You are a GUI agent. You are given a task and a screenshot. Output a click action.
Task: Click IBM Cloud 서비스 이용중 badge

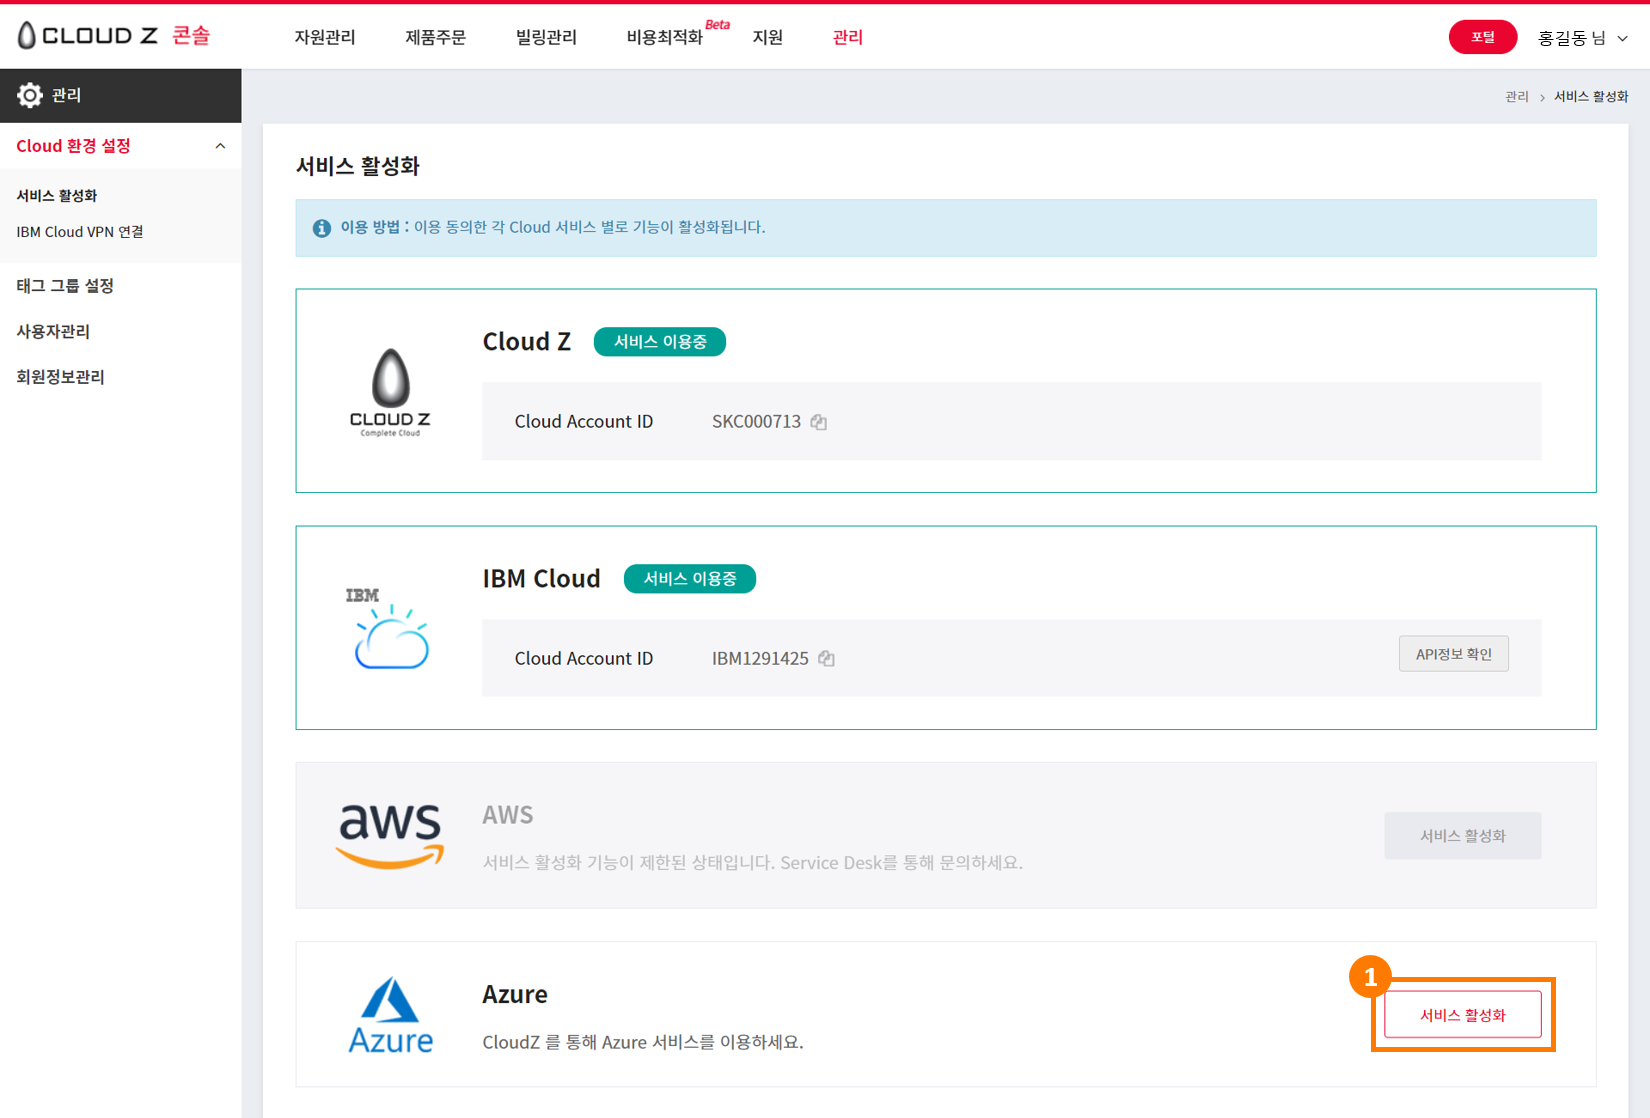[x=690, y=579]
